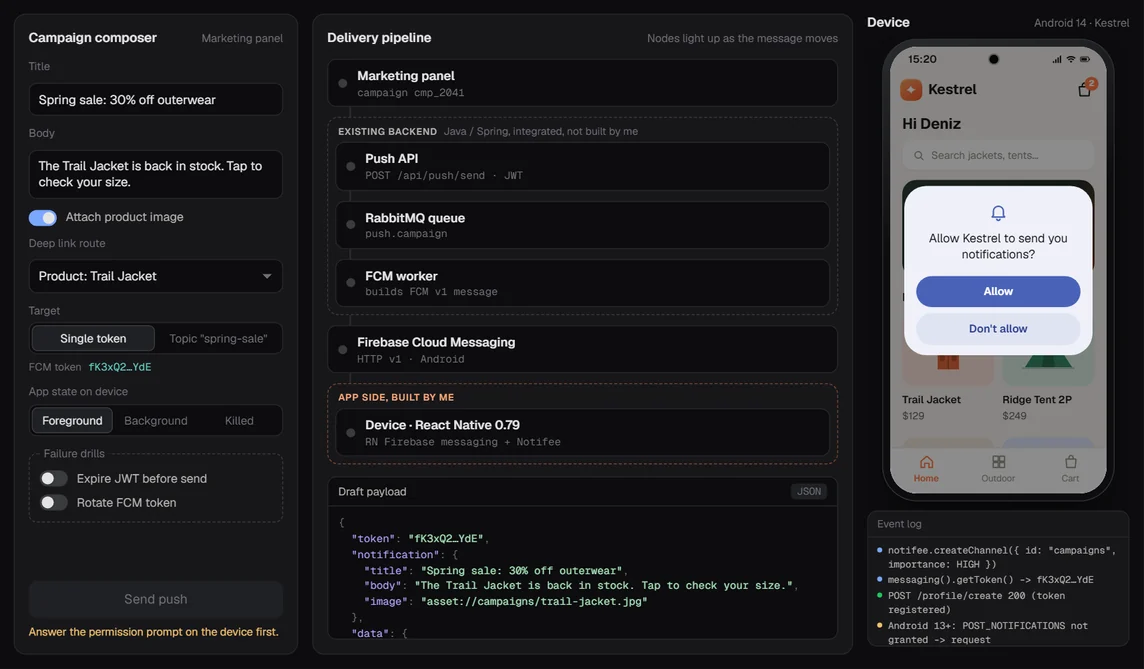The width and height of the screenshot is (1144, 669).
Task: Turn on the Rotate FCM token toggle
Action: (x=53, y=503)
